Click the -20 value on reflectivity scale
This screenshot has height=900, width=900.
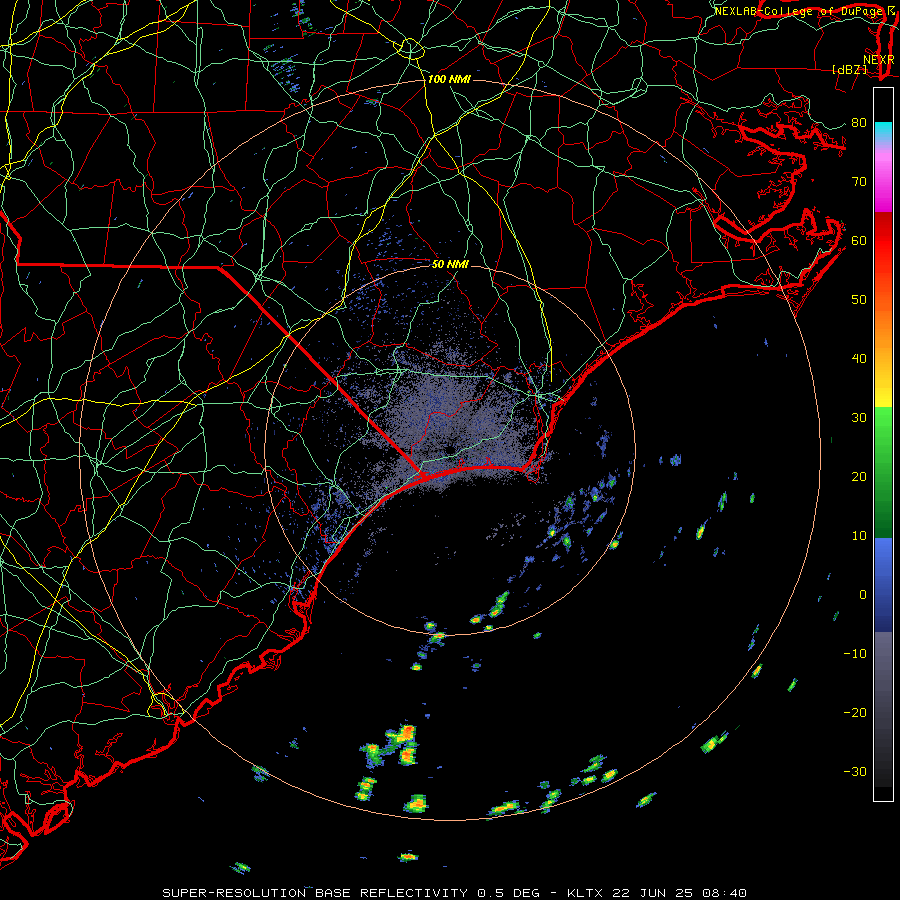click(855, 712)
